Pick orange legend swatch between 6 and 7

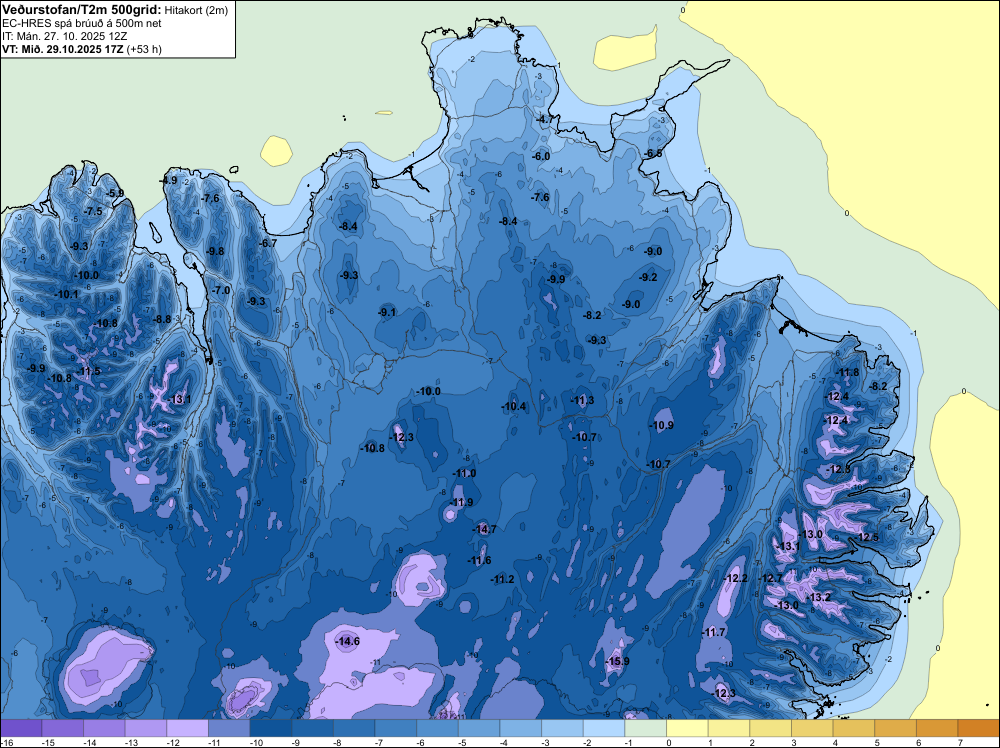click(937, 728)
